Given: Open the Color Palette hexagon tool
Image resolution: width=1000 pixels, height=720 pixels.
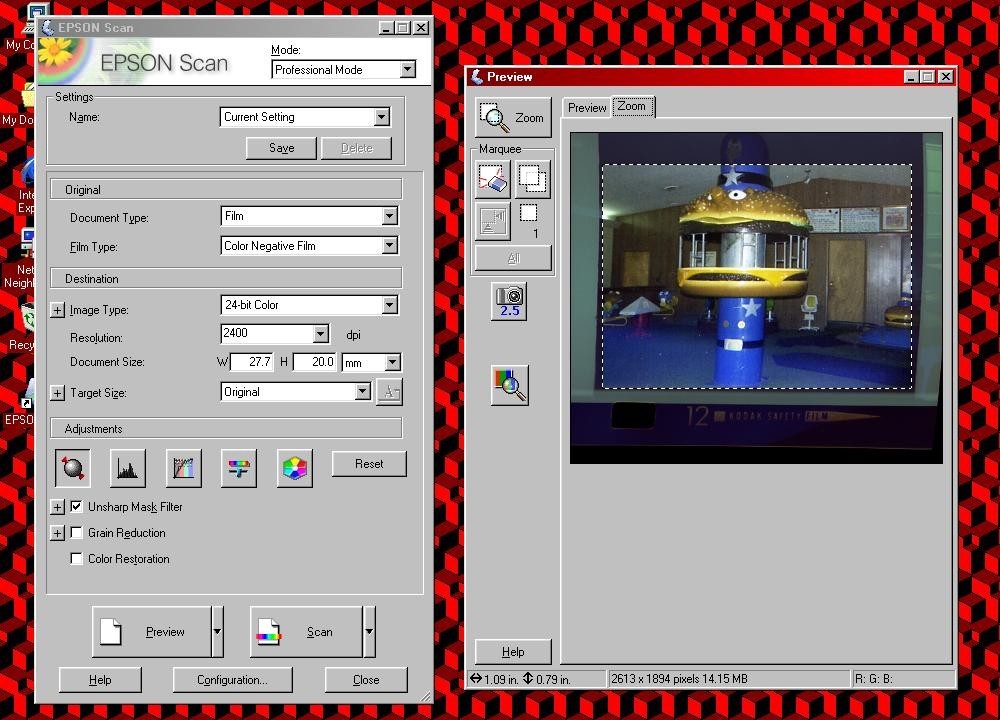Looking at the screenshot, I should pos(295,467).
